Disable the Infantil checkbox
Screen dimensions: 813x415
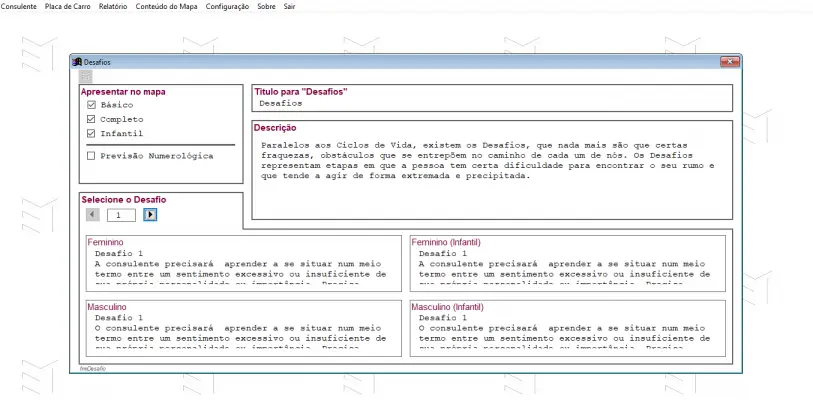[x=92, y=133]
